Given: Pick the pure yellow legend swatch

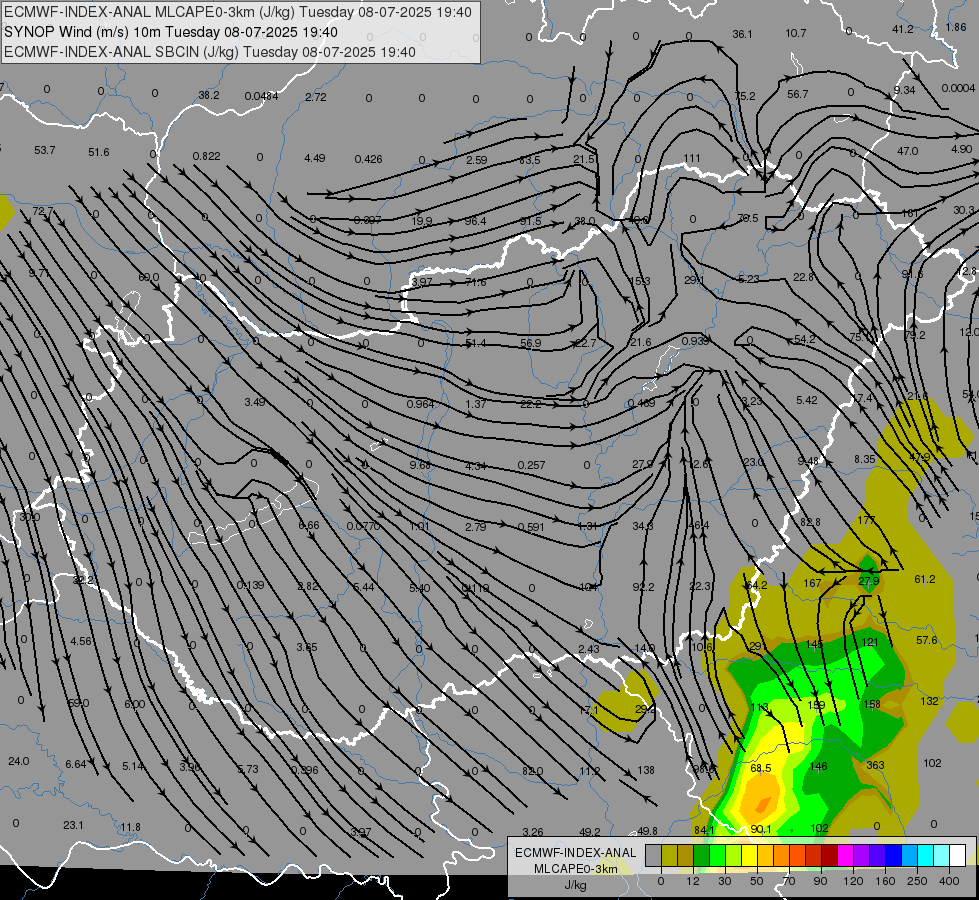Looking at the screenshot, I should click(x=749, y=855).
